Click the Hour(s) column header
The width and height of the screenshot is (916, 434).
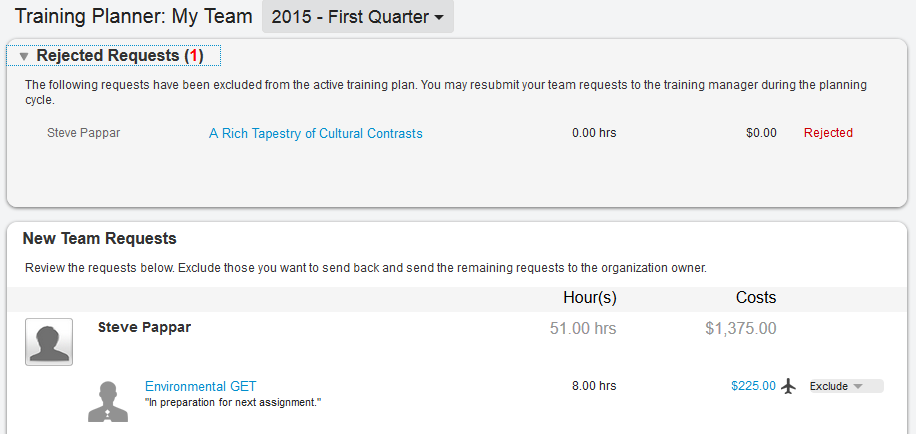[x=590, y=298]
